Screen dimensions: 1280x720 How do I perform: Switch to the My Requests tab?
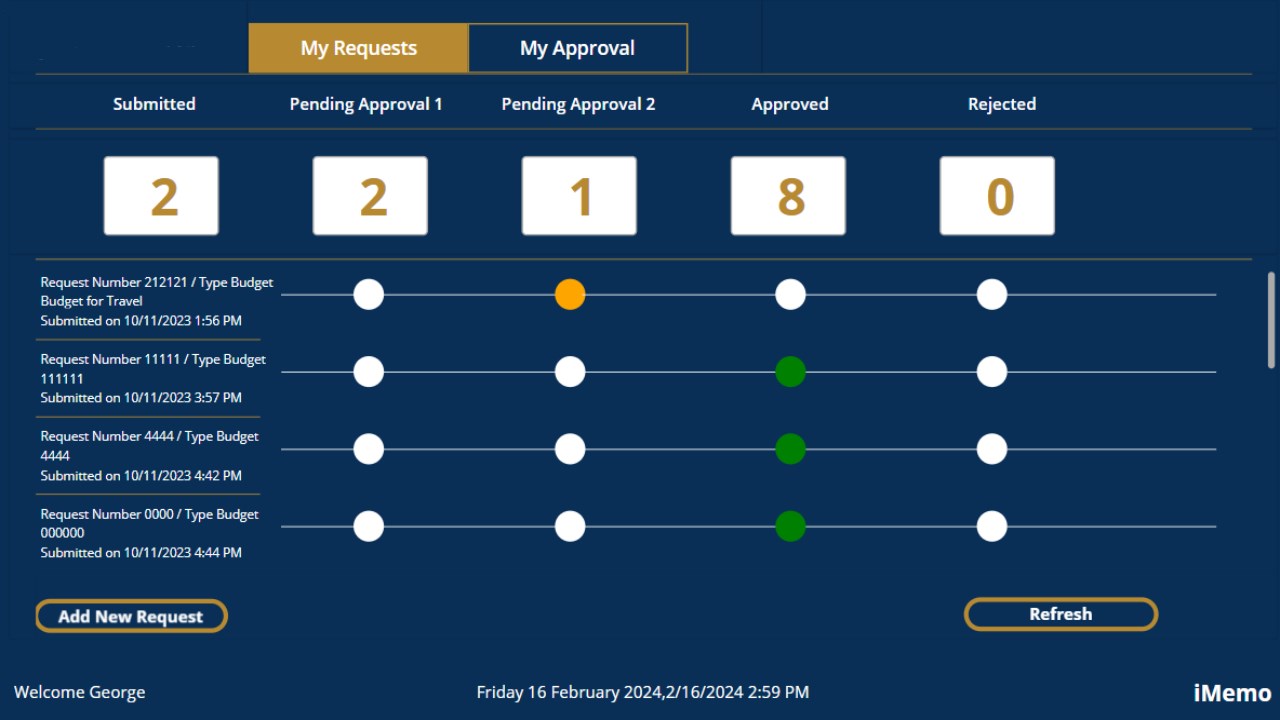click(358, 48)
